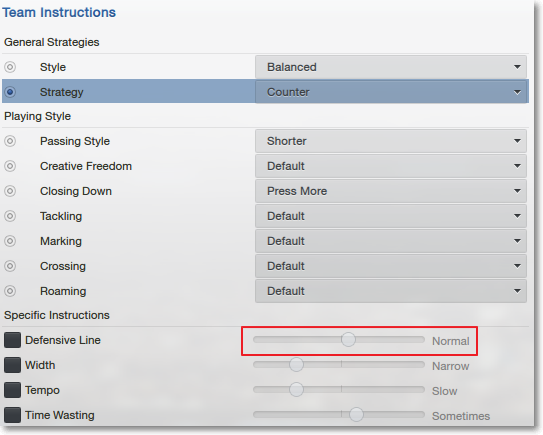
Task: Select the Roaming radio button
Action: (x=10, y=291)
